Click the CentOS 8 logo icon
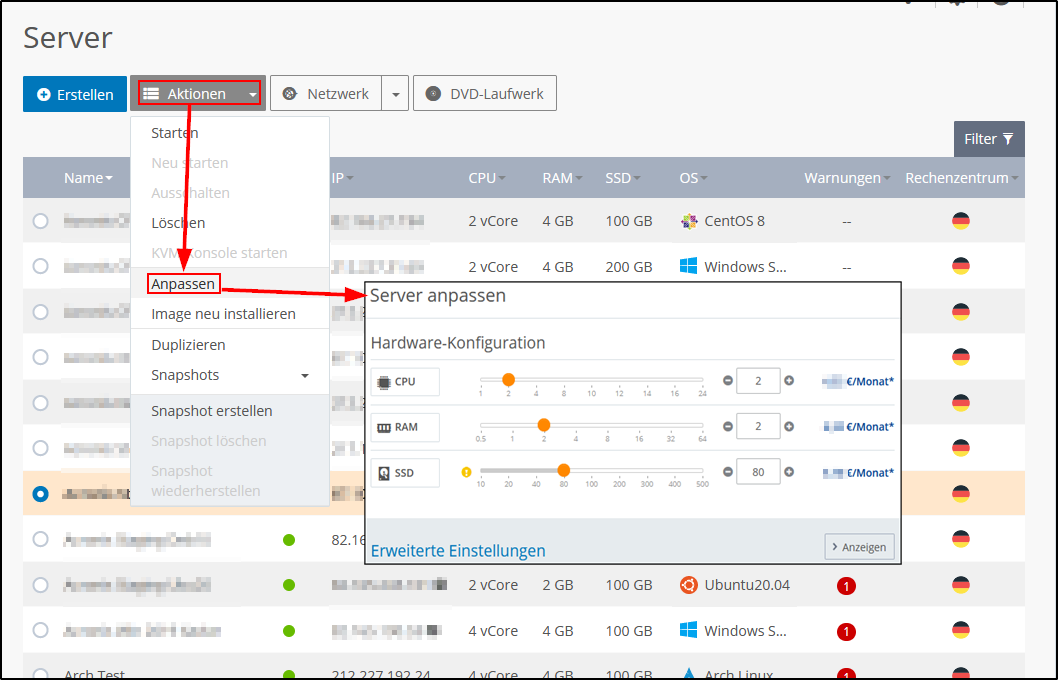 pyautogui.click(x=687, y=220)
